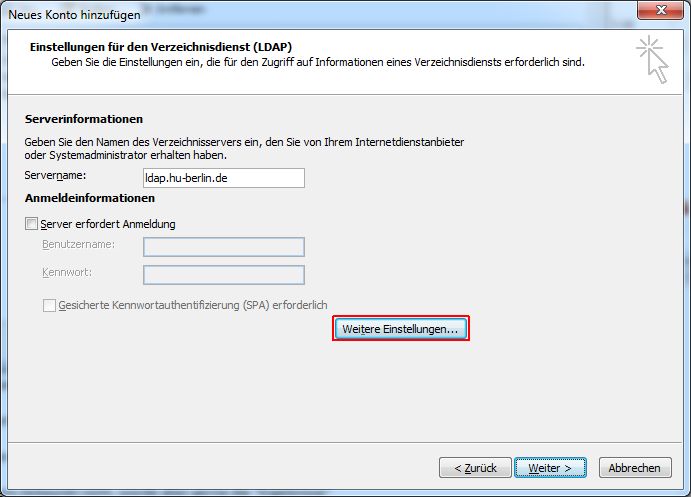Click the Benutzername label
Screen dimensions: 691x497
tap(78, 245)
